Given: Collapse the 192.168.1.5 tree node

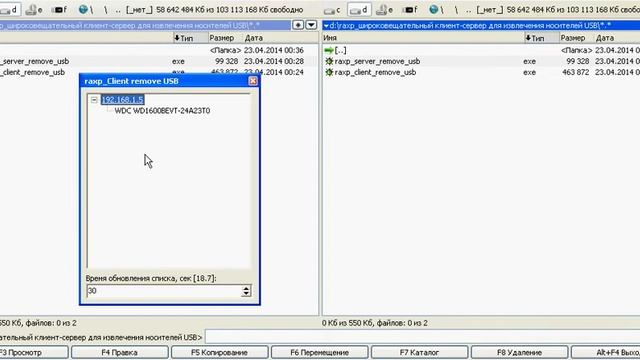Looking at the screenshot, I should [94, 100].
